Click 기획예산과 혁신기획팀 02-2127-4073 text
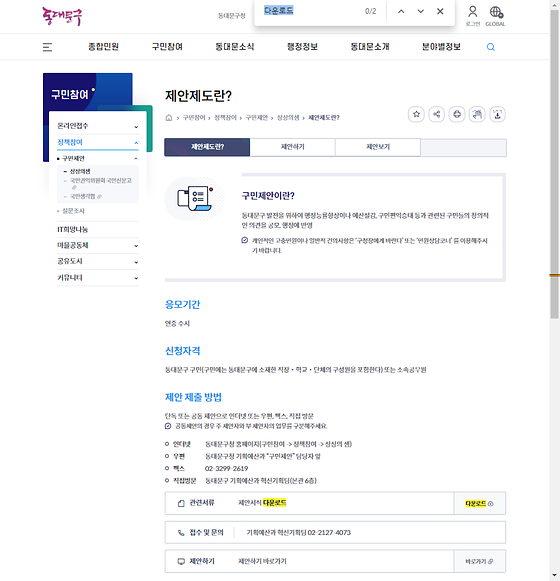Screen dimensions: 560x581 pos(299,532)
